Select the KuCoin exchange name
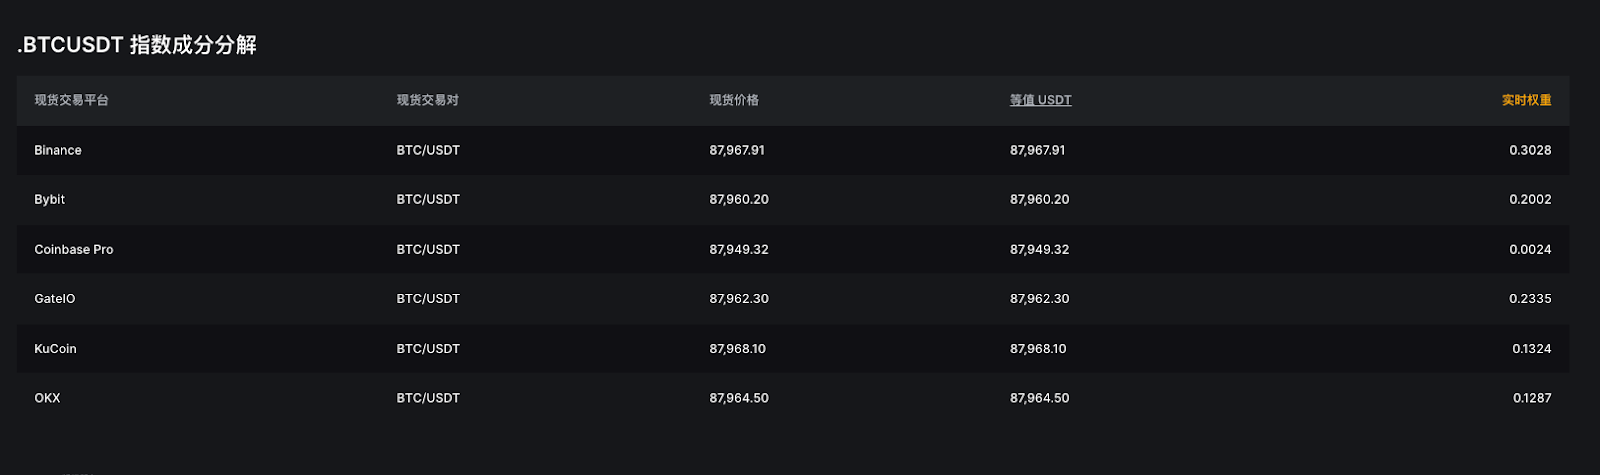 (55, 348)
